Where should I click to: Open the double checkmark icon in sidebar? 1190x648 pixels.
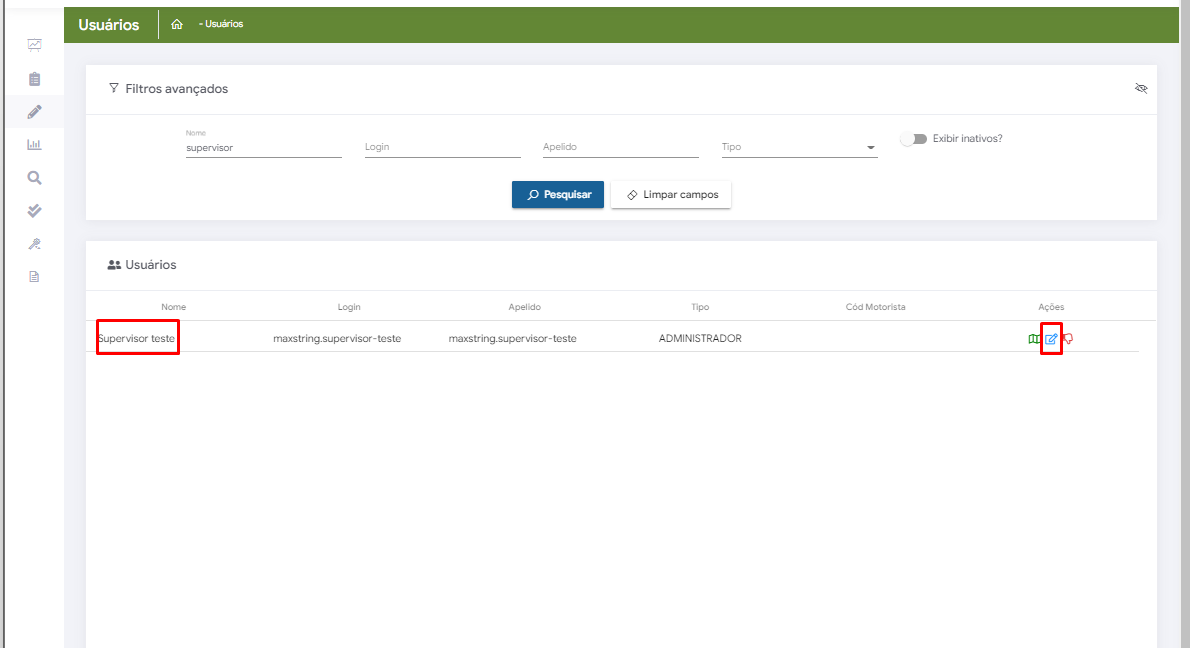(x=34, y=211)
